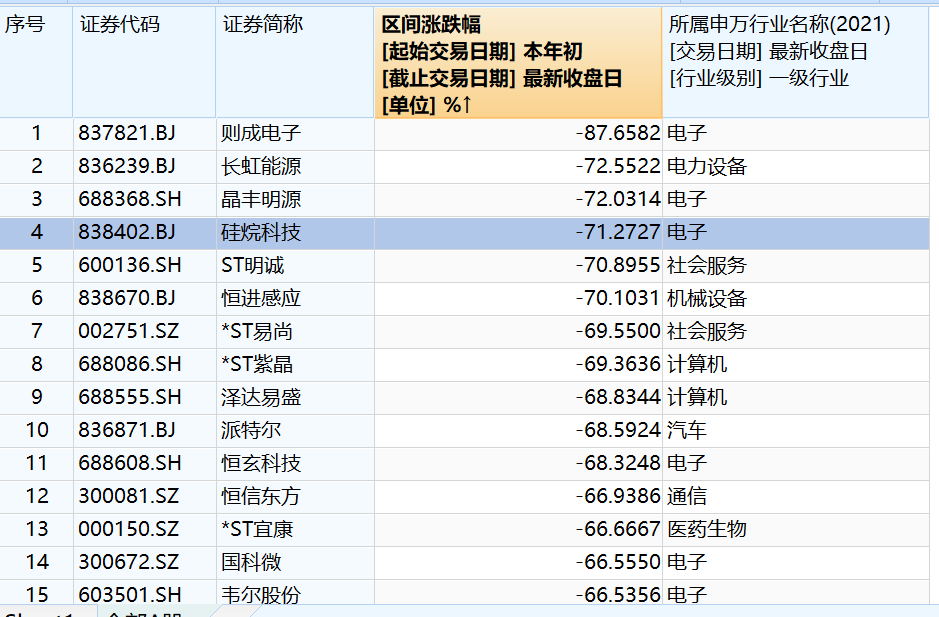Click the ascending sort arrow after %

point(467,105)
